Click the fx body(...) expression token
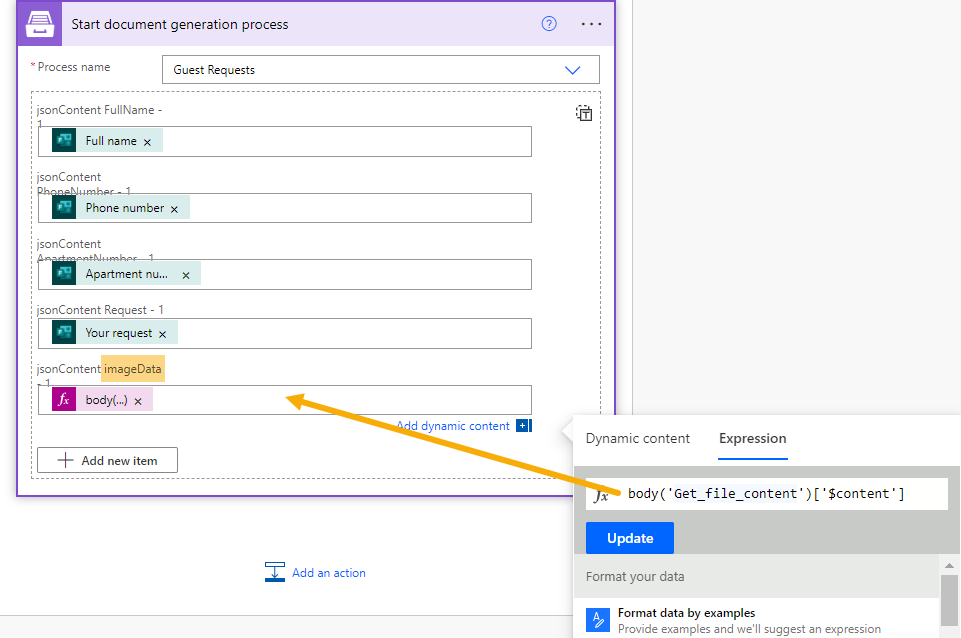This screenshot has height=638, width=961. click(102, 400)
